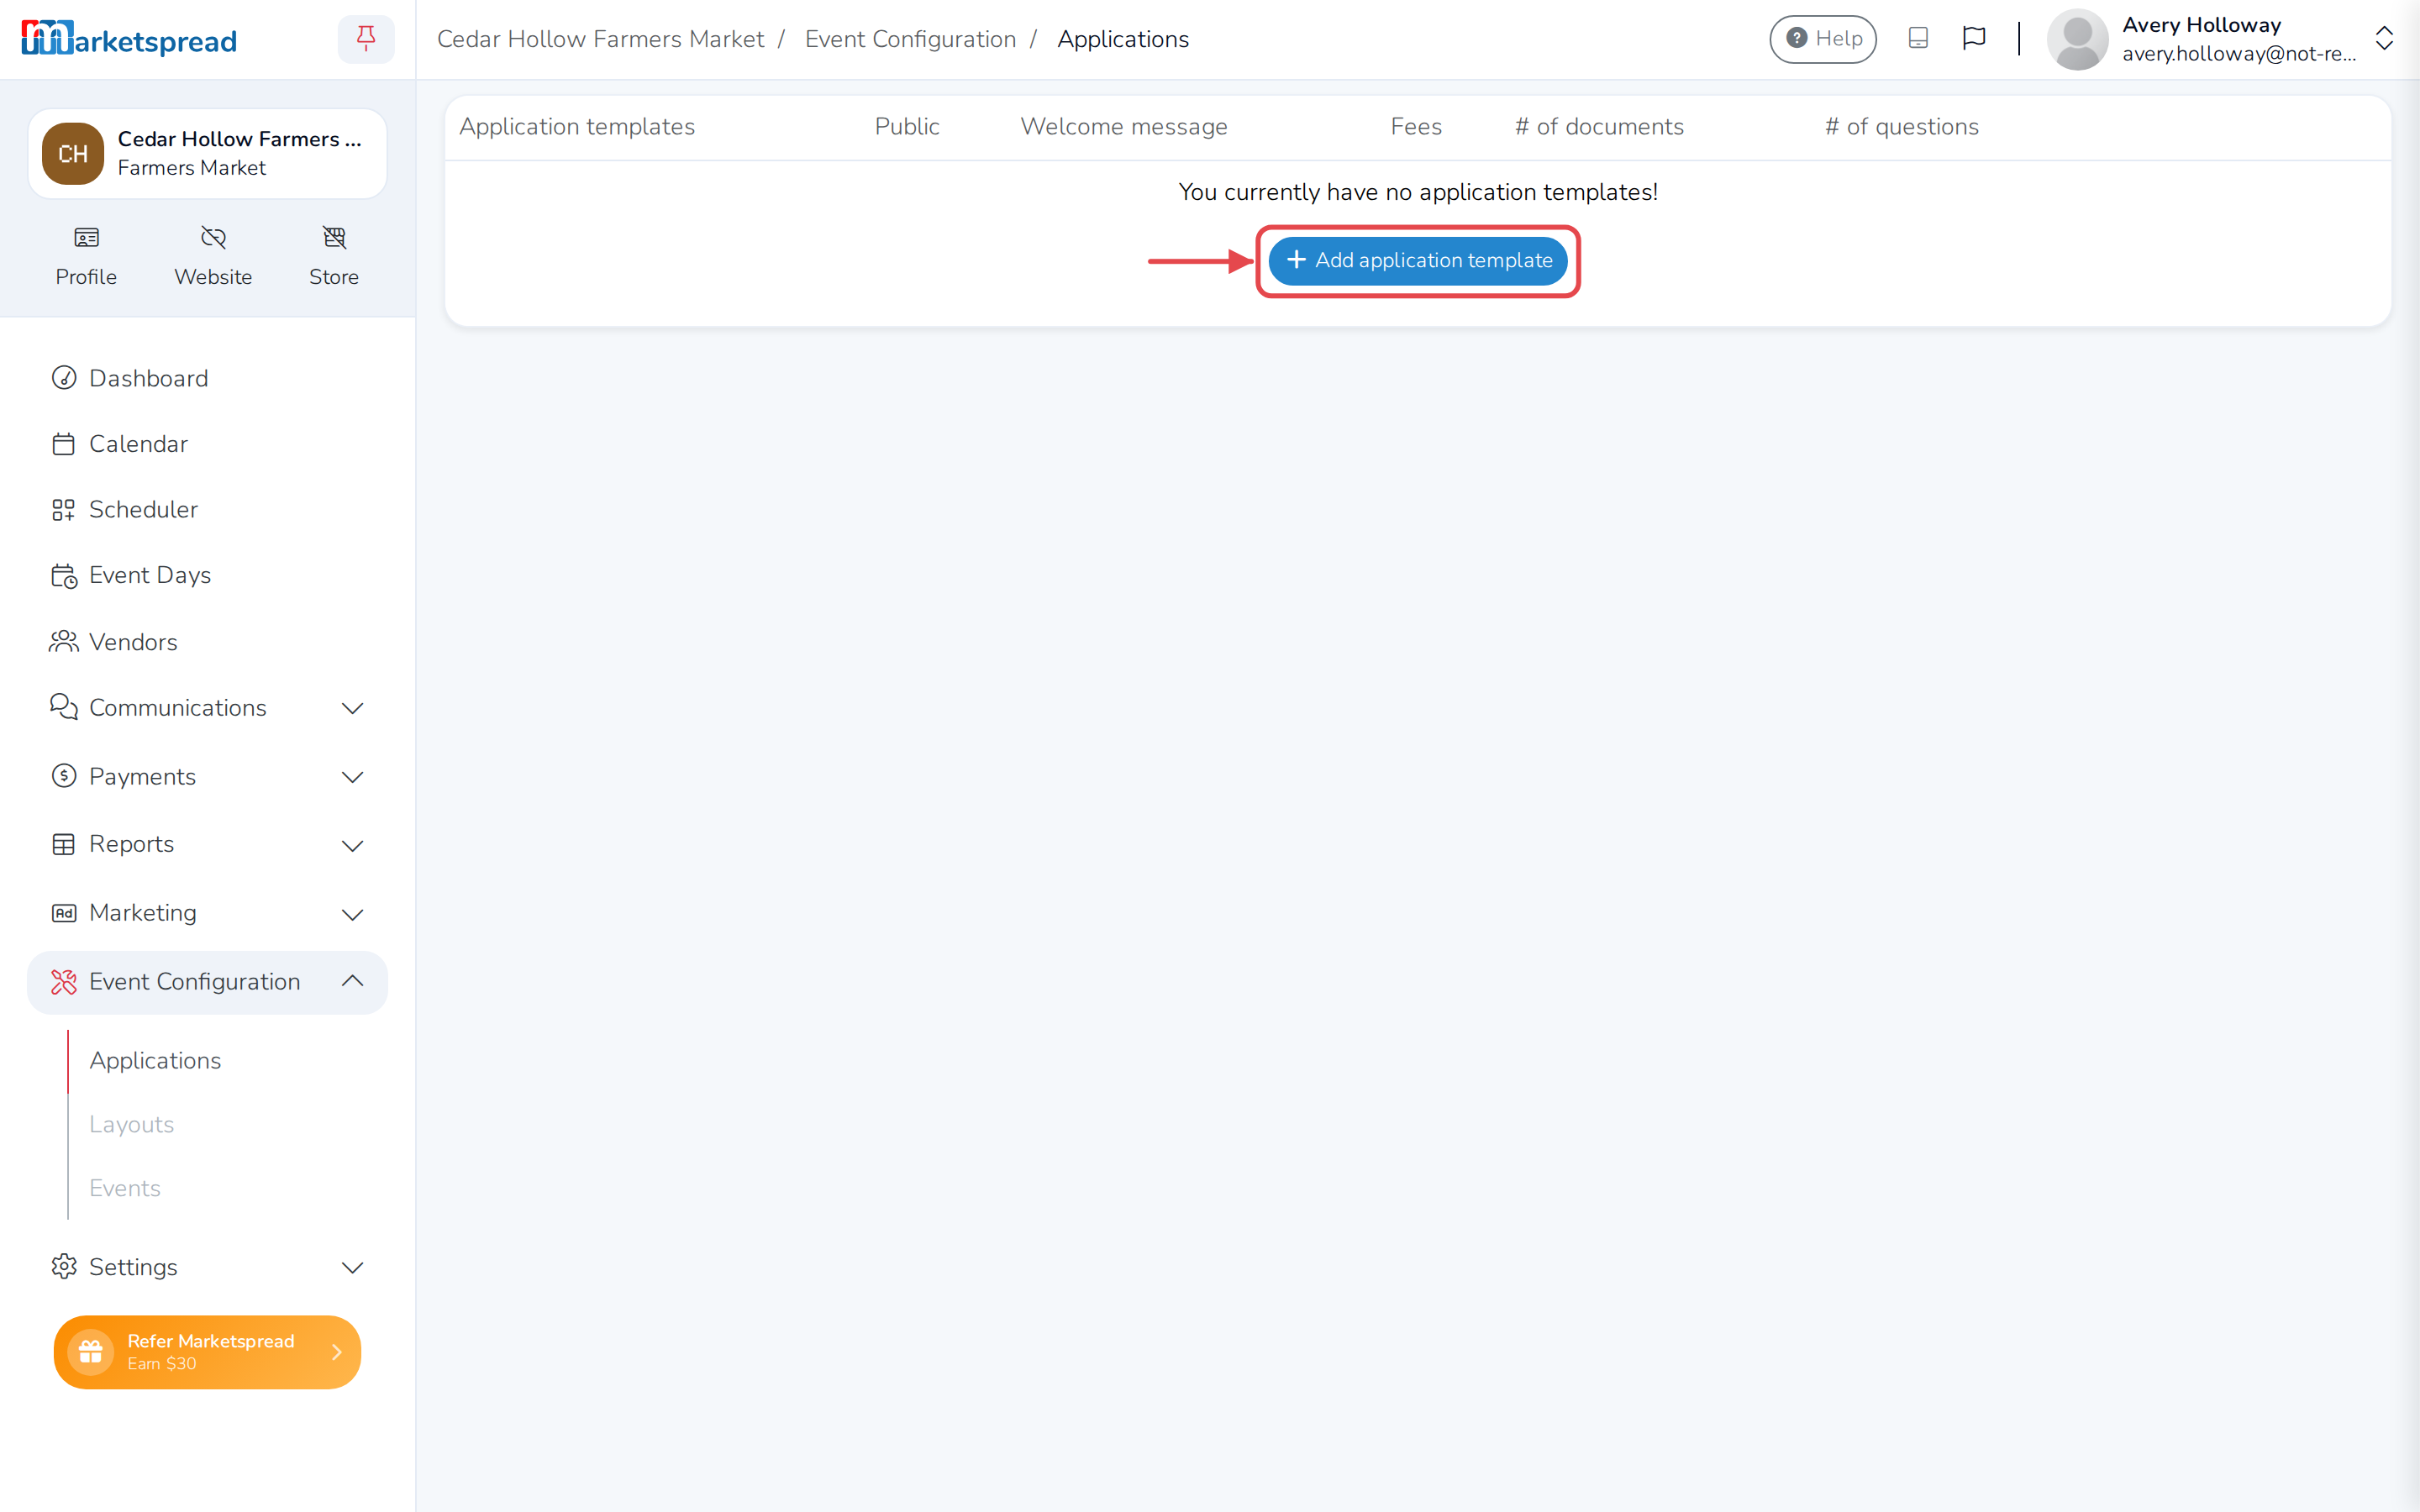Click Event Configuration breadcrumb link
2420x1512 pixels.
coord(910,39)
